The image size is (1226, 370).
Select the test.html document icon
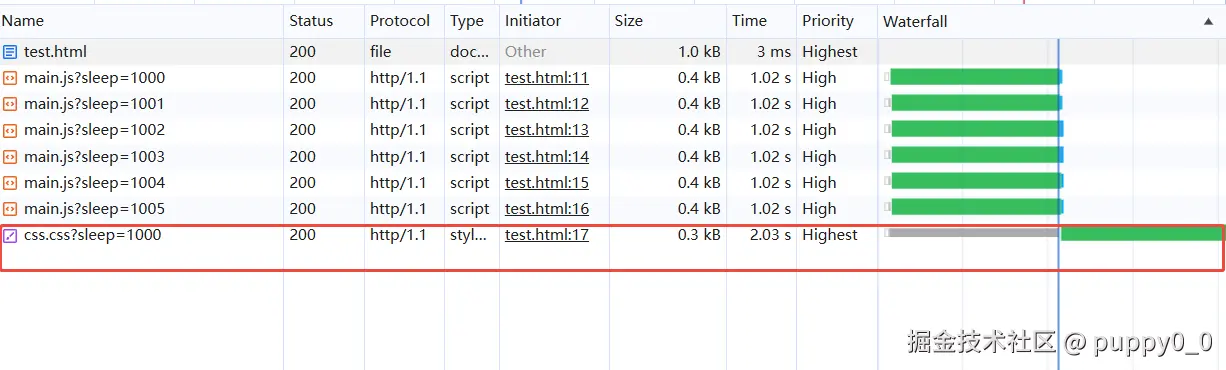click(10, 52)
